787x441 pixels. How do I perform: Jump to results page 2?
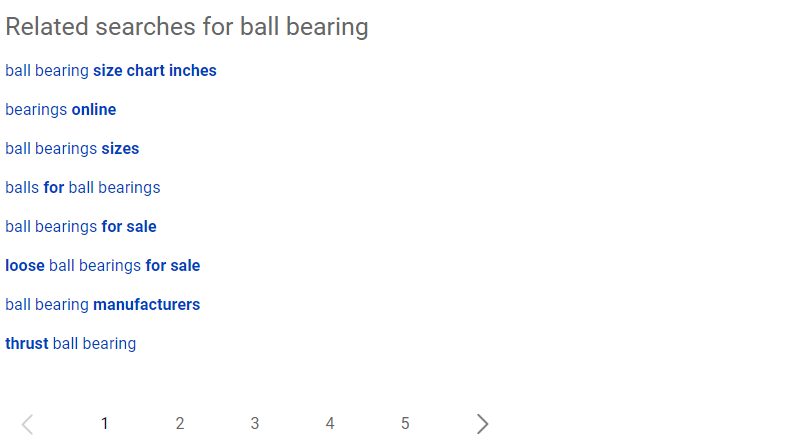point(180,424)
